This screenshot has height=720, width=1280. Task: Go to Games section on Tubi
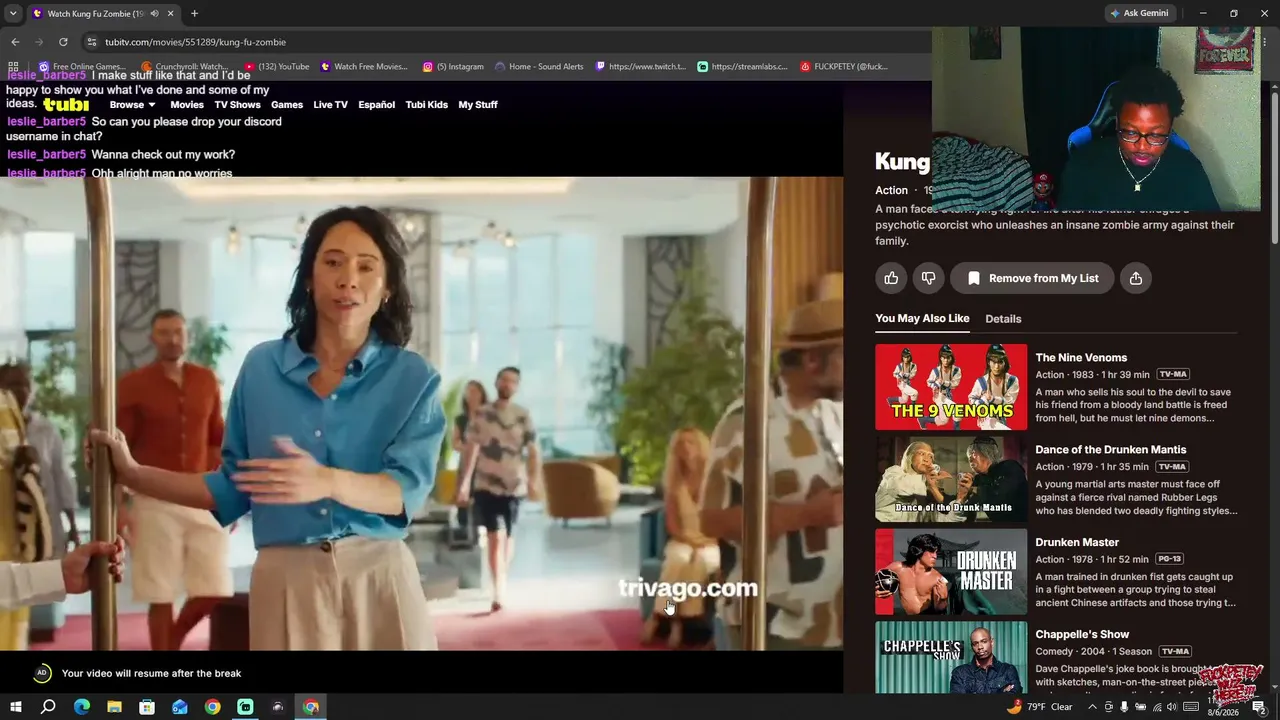tap(287, 105)
